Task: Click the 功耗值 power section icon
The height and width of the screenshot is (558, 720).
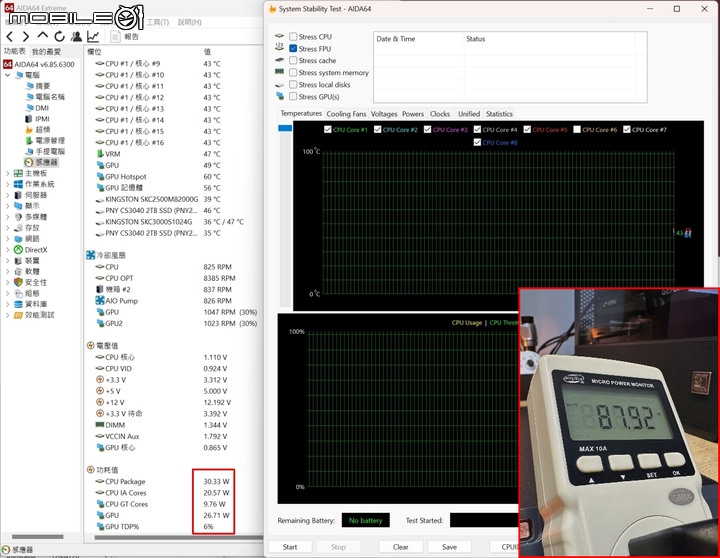Action: pyautogui.click(x=90, y=469)
